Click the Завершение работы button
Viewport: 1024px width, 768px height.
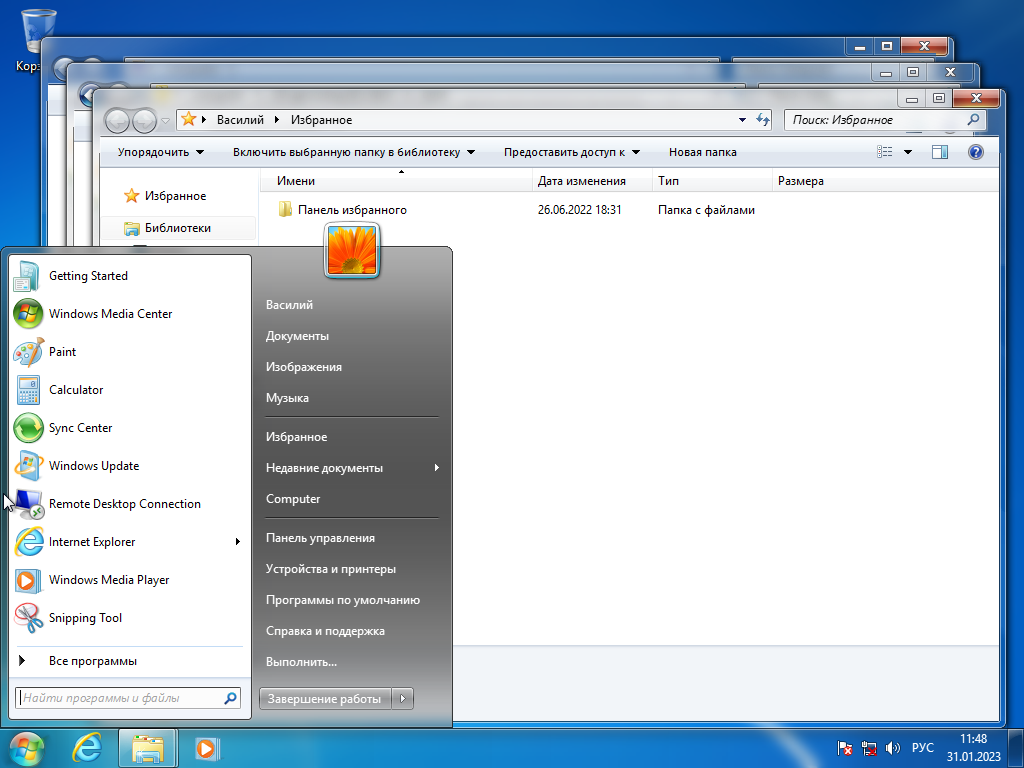[325, 699]
